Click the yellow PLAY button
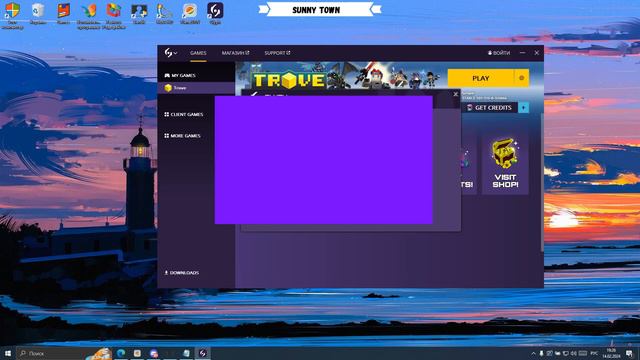 pos(480,78)
